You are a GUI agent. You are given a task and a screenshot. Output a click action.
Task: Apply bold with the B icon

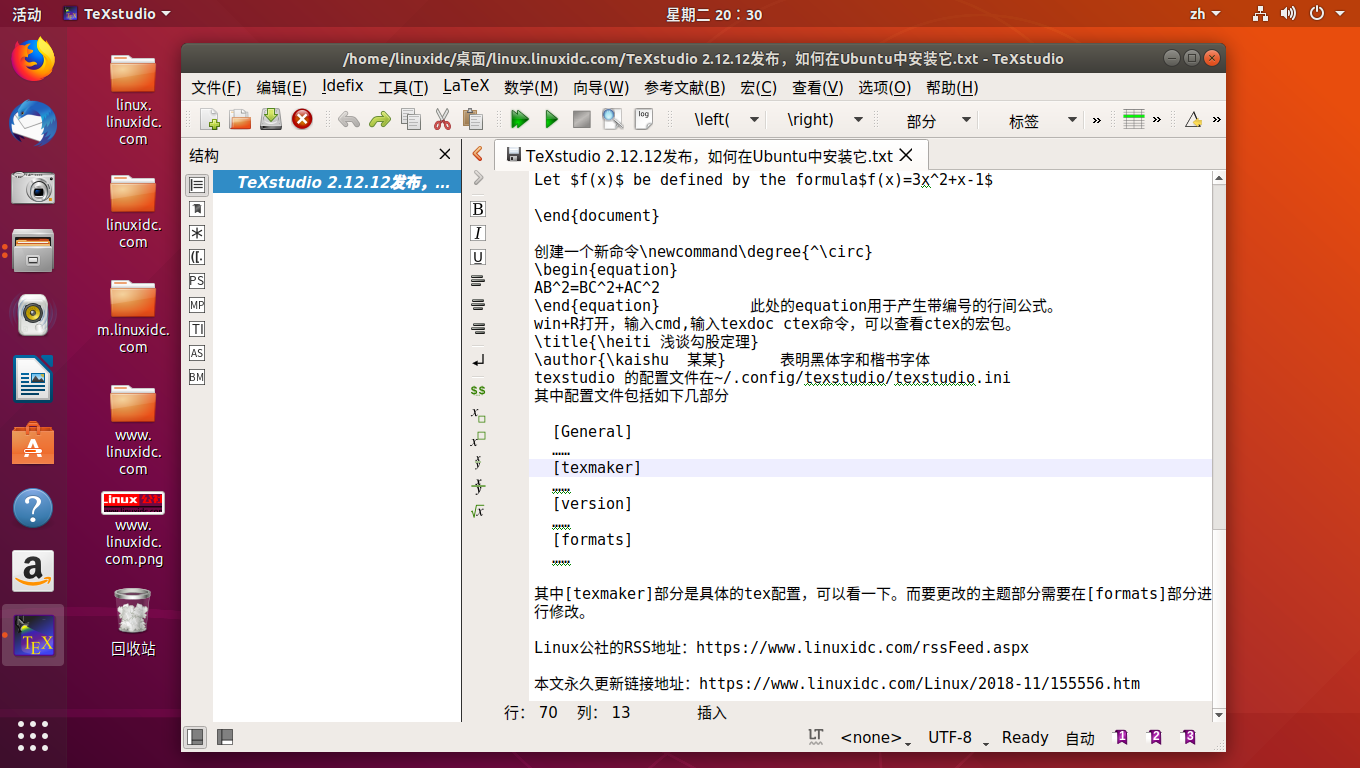click(x=478, y=209)
